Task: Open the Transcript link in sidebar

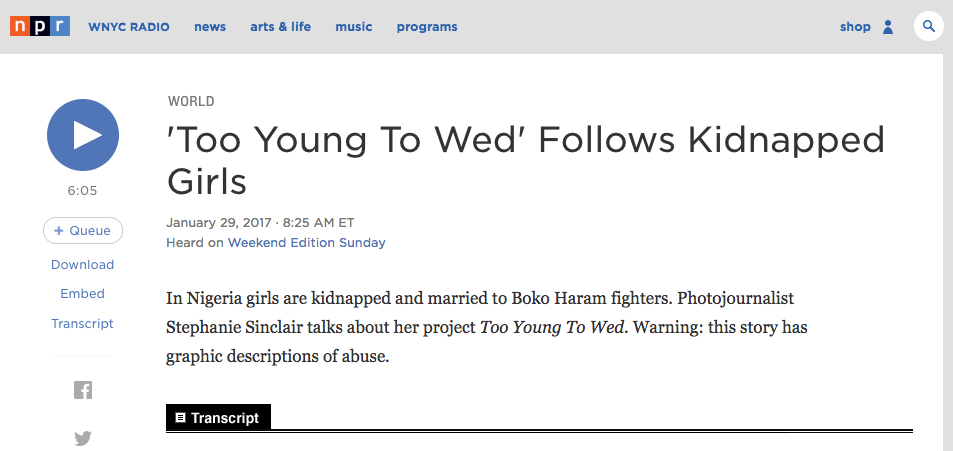Action: [83, 323]
